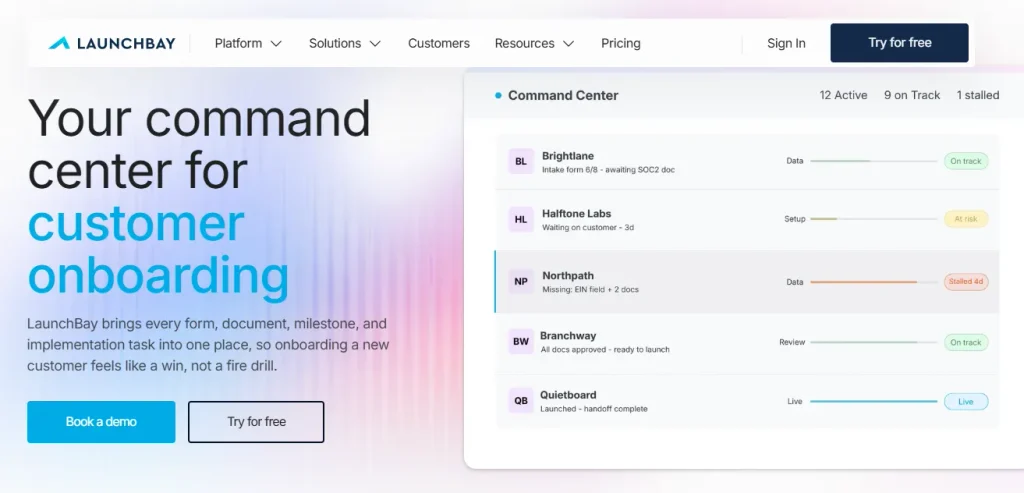Click the Live stage label beside Quietboard
This screenshot has width=1024, height=493.
tap(795, 402)
